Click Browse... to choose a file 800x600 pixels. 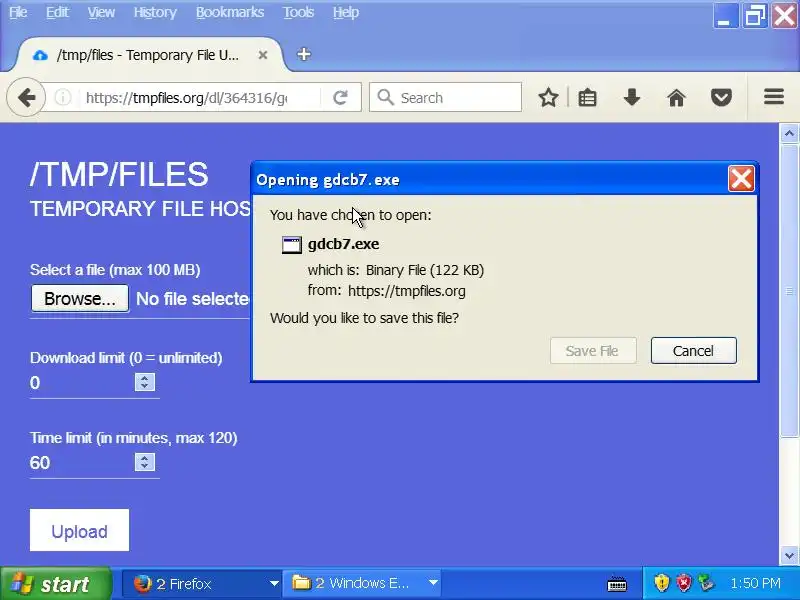point(80,298)
